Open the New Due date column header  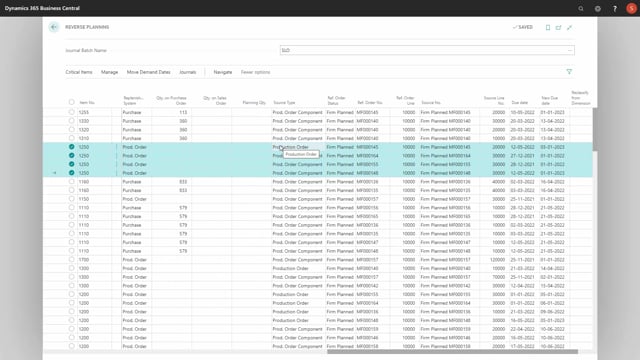(549, 100)
